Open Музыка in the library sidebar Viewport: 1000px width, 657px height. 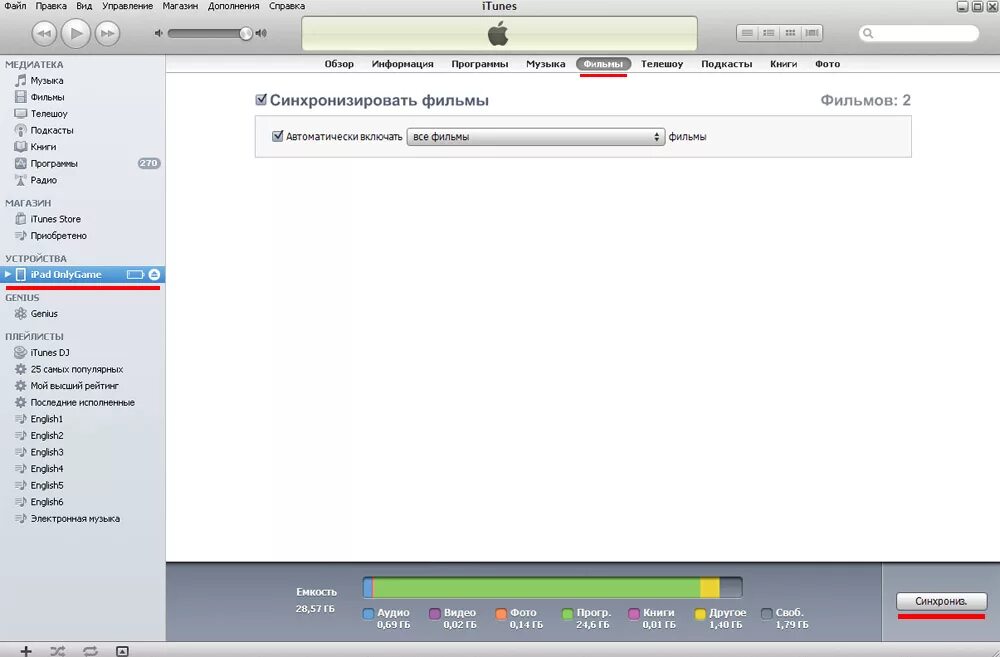(83, 80)
